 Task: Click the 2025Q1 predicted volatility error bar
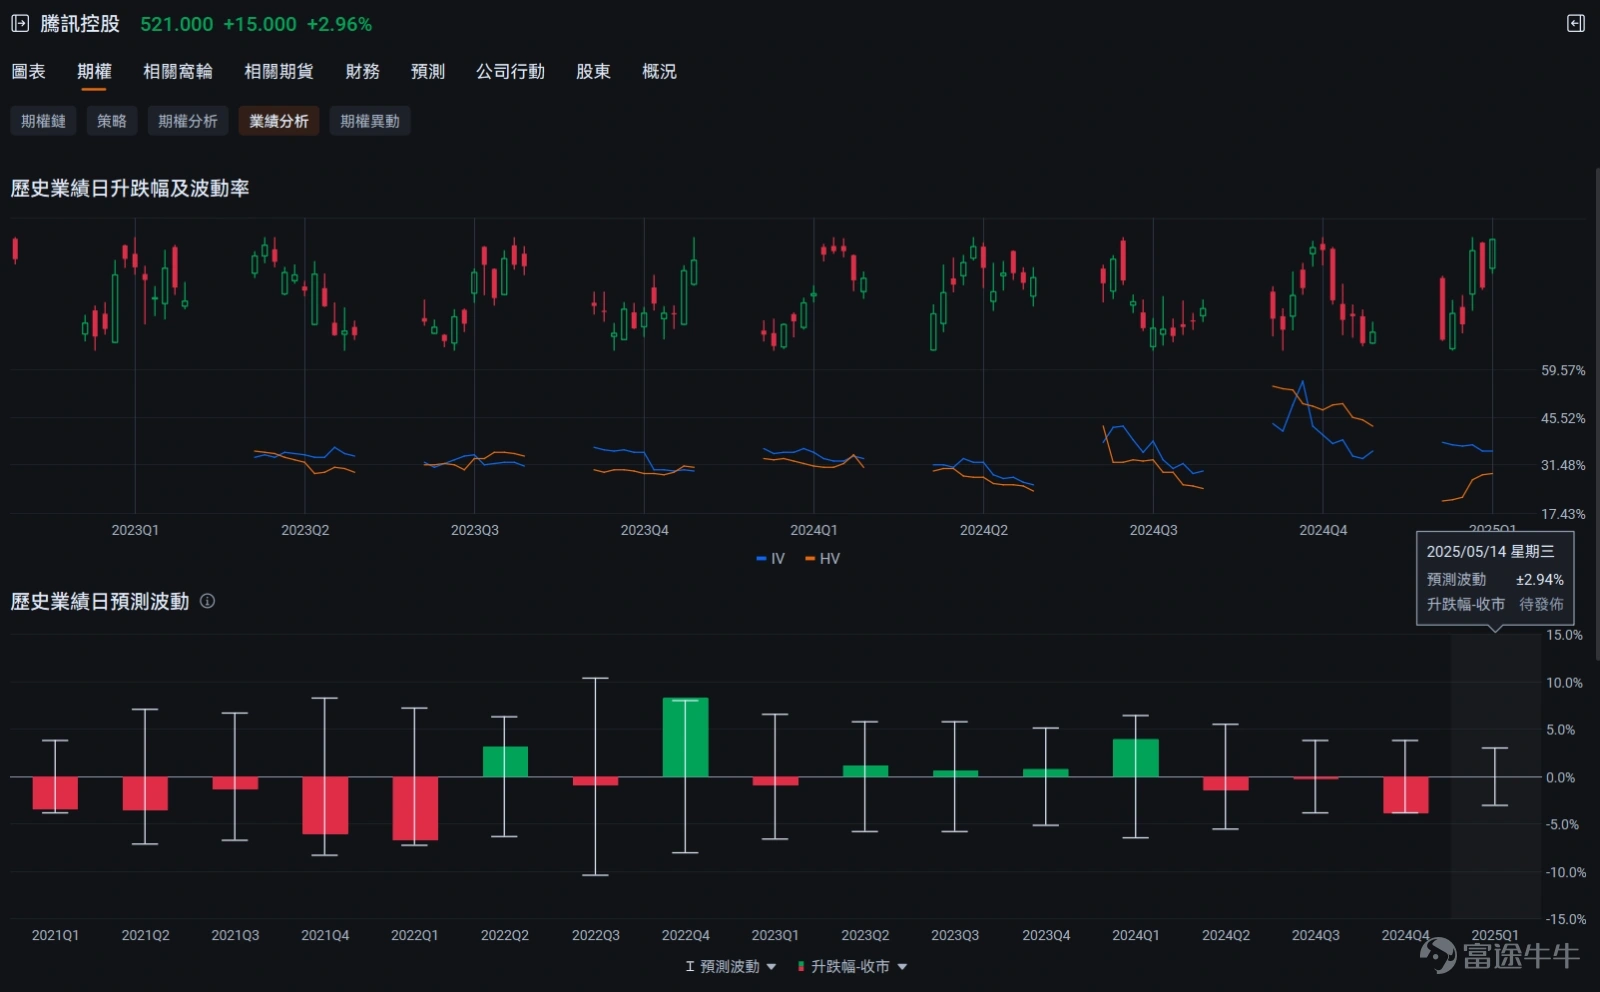[1495, 776]
